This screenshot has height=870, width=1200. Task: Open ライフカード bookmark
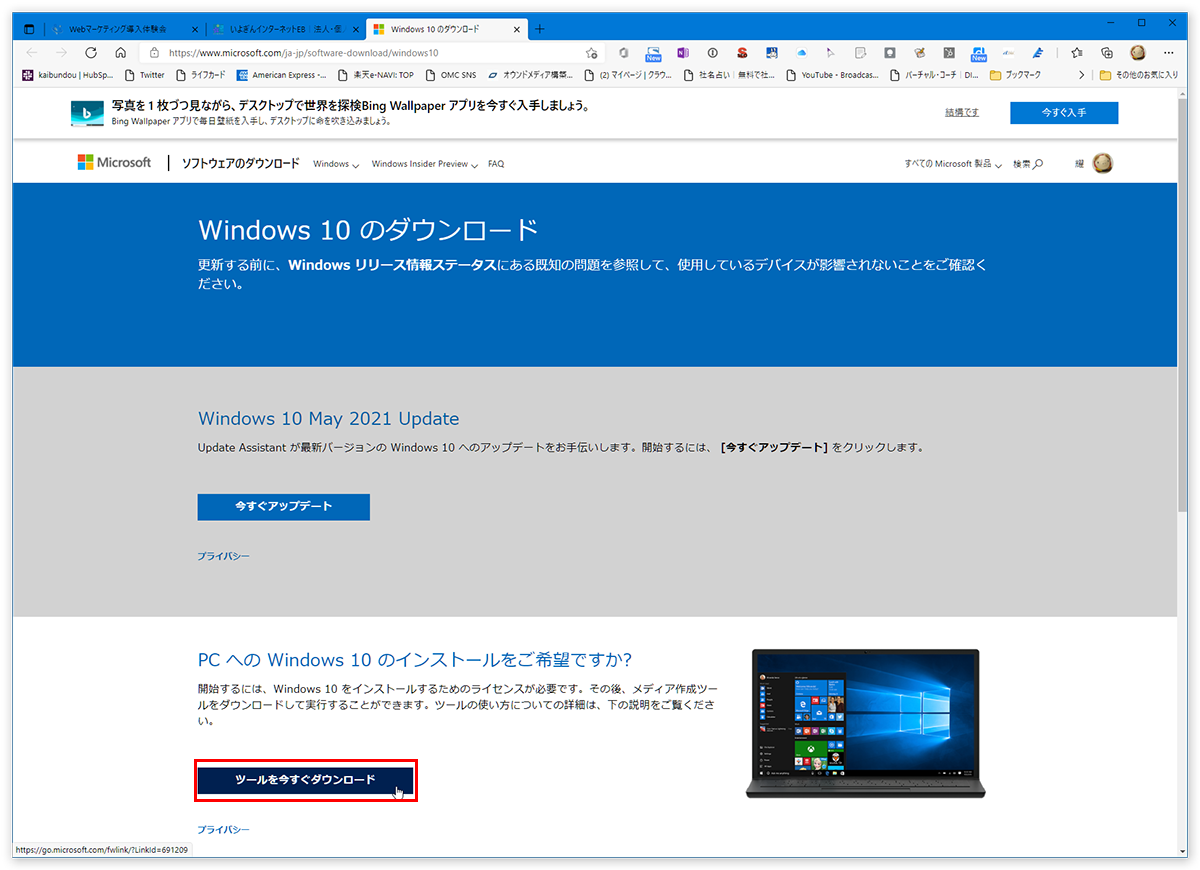[201, 75]
